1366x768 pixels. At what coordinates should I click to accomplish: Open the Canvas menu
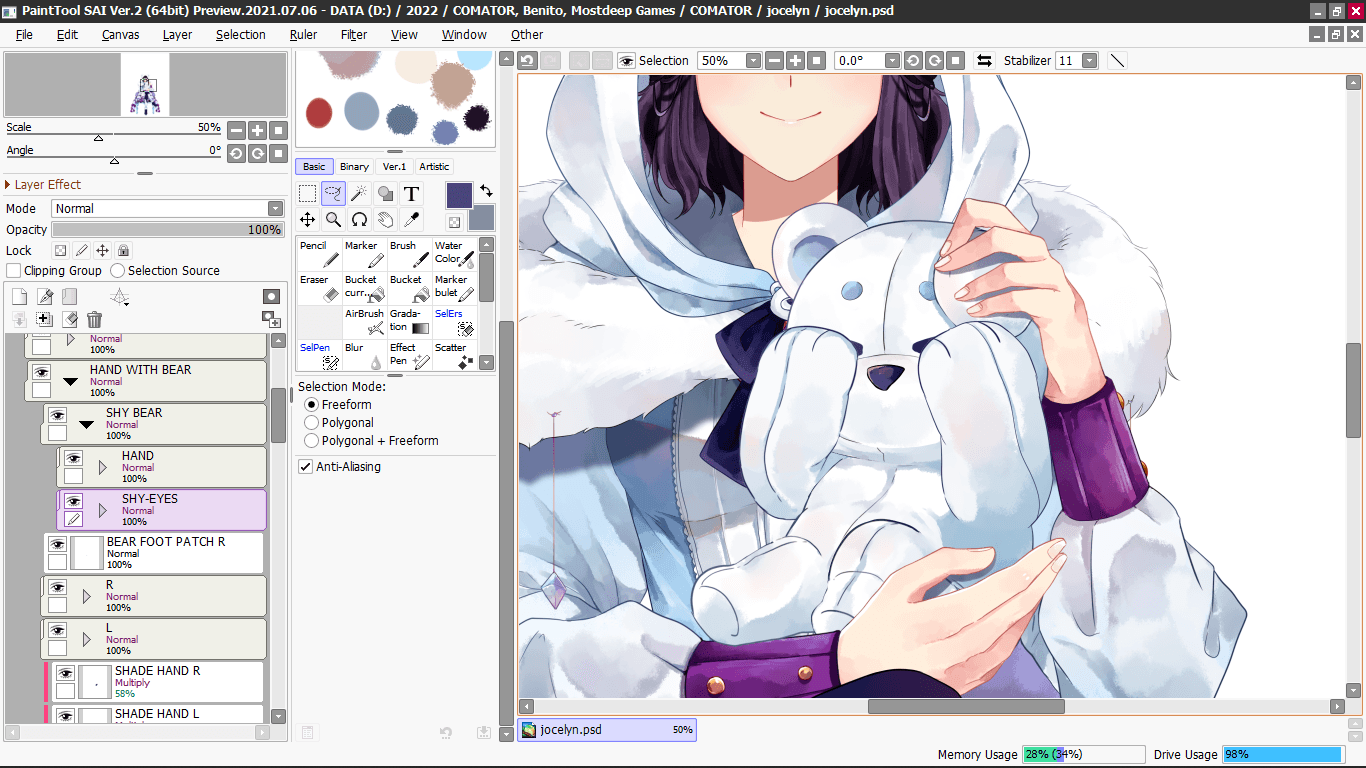coord(120,34)
